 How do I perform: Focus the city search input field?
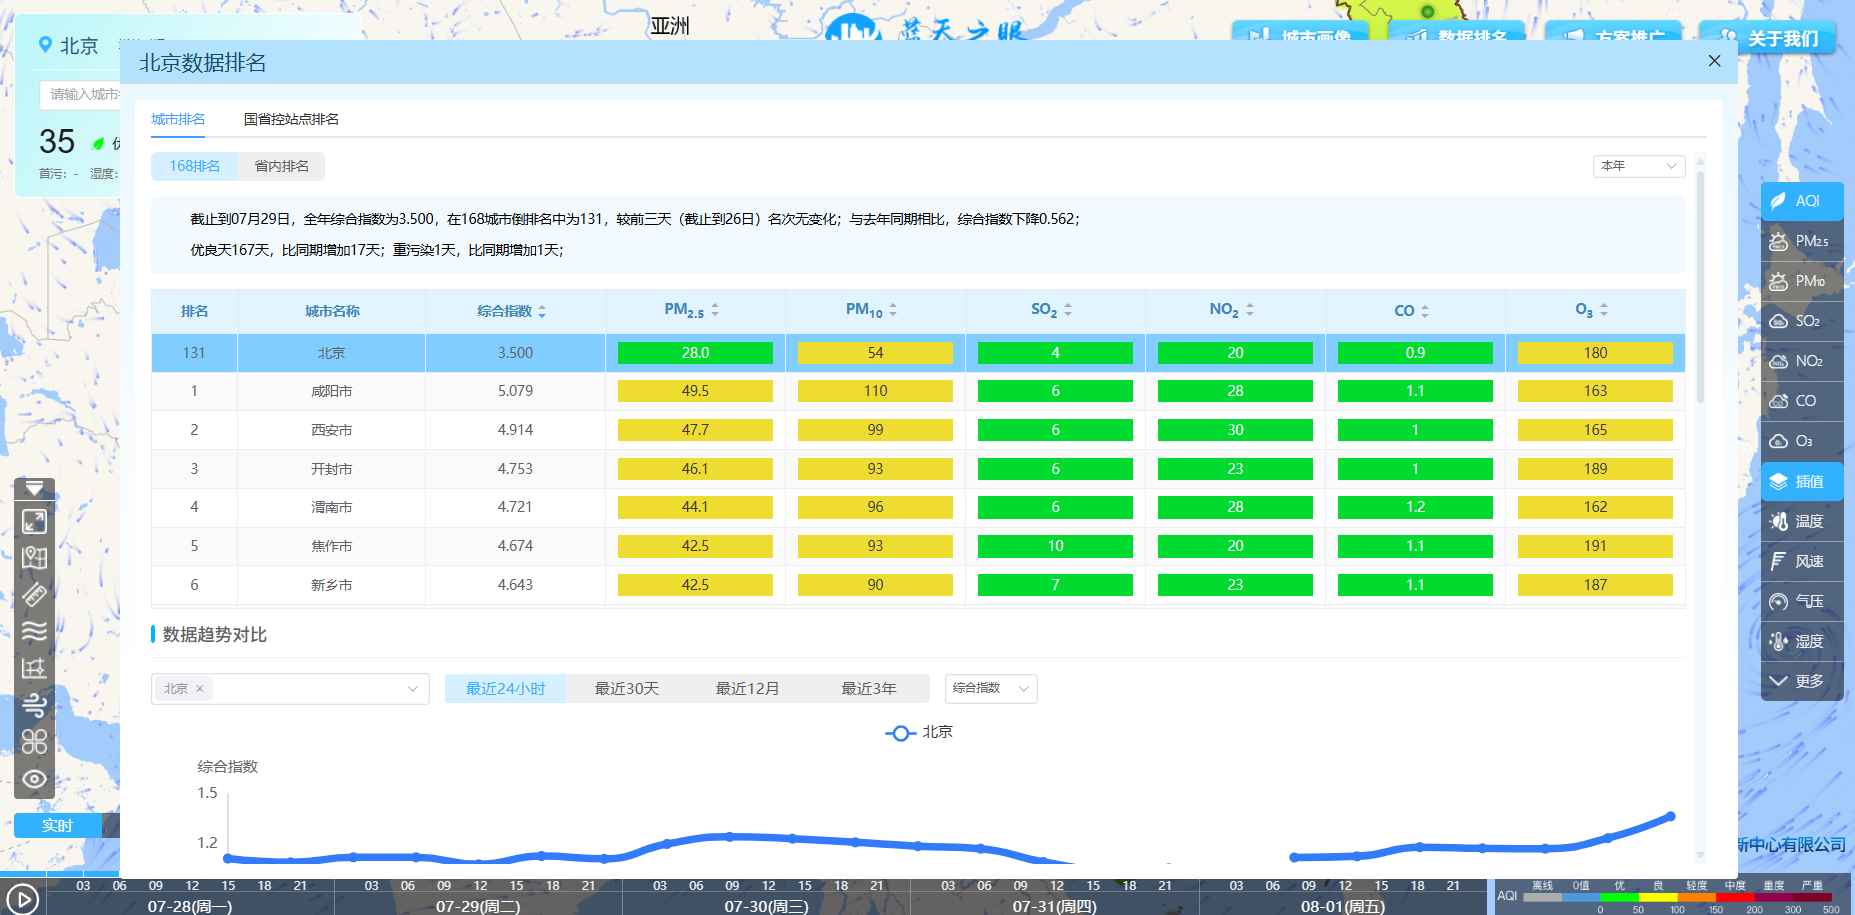coord(80,95)
